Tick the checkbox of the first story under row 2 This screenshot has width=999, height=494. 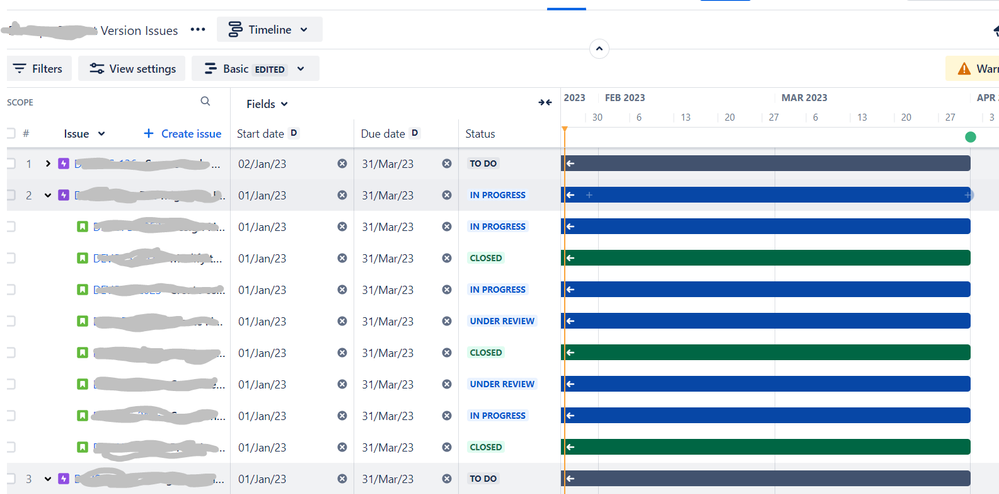(x=10, y=226)
